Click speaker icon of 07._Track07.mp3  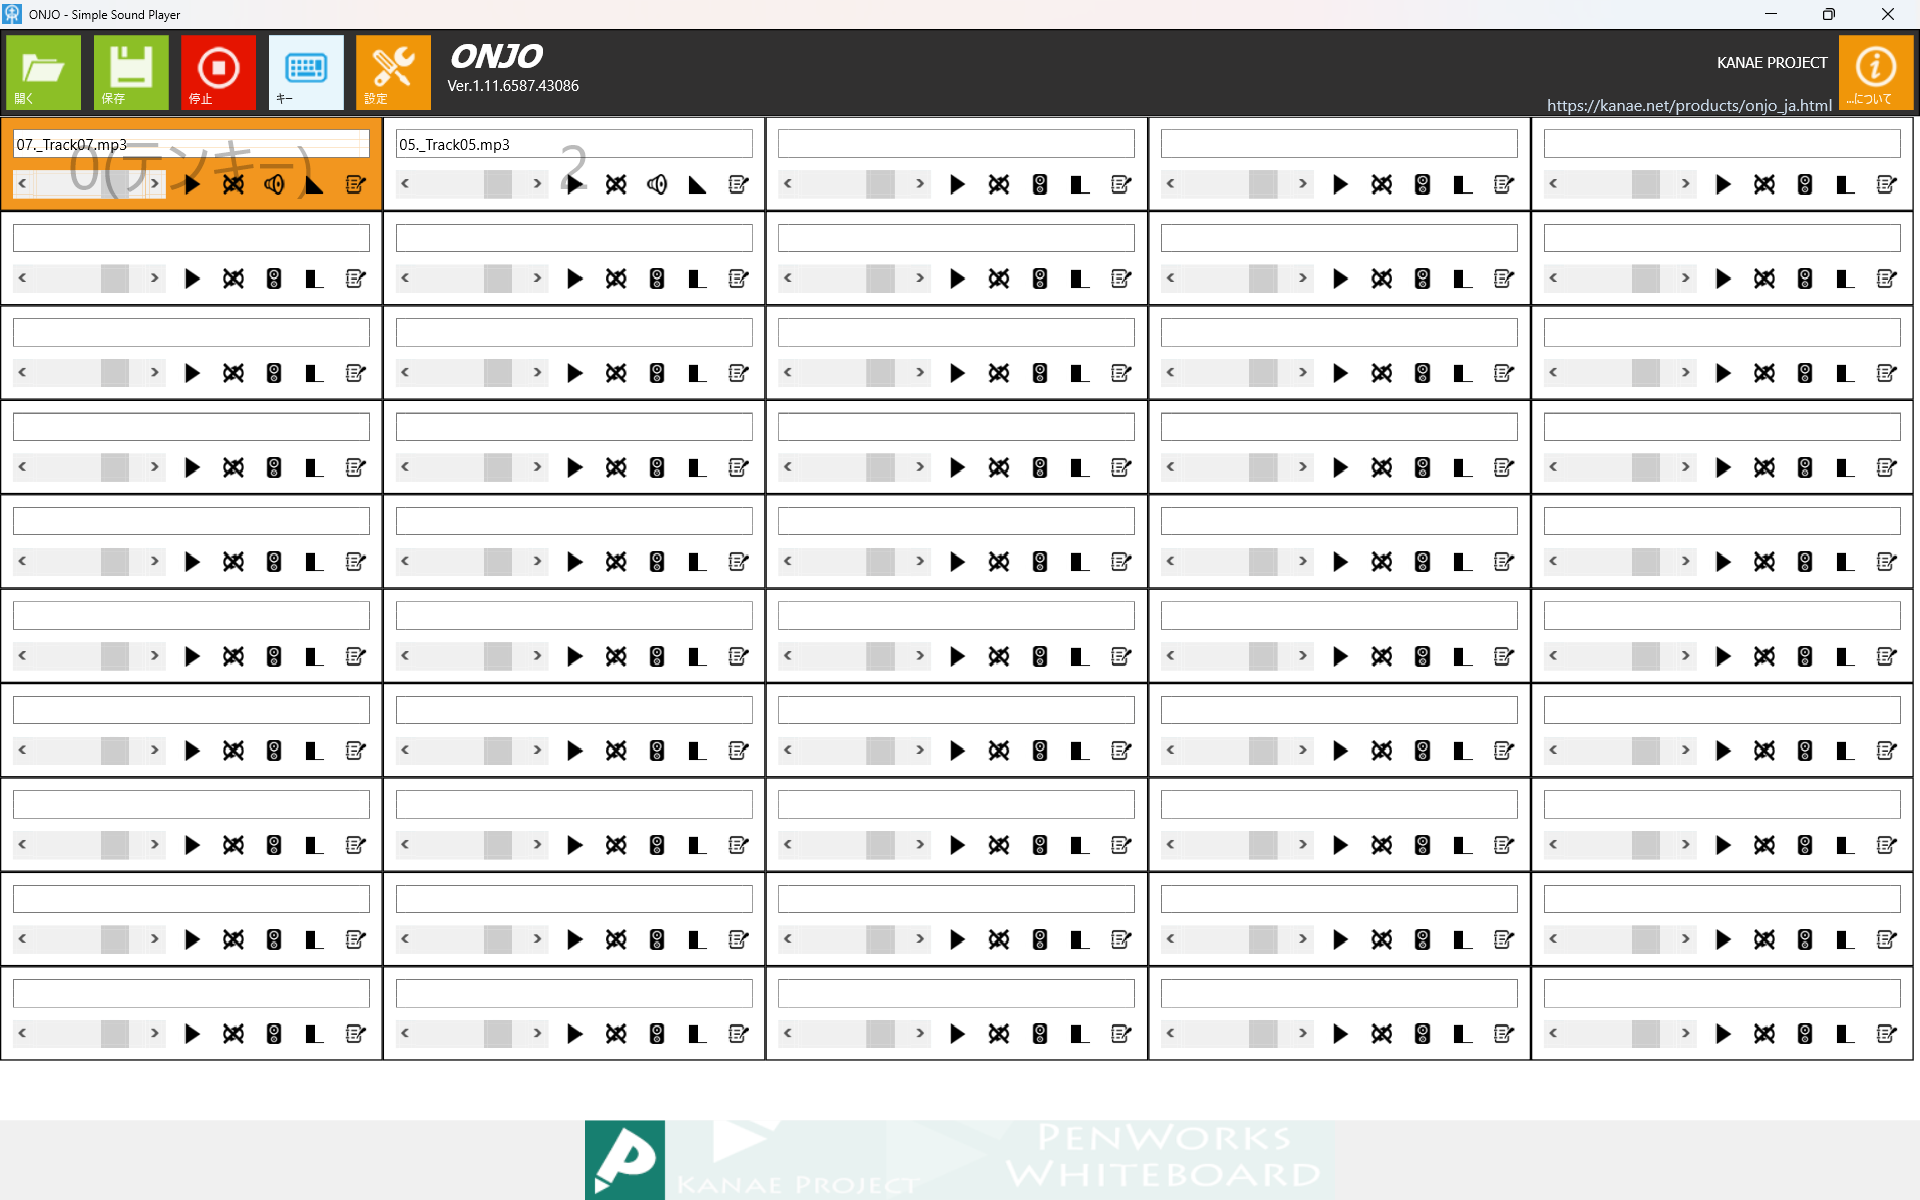(274, 184)
